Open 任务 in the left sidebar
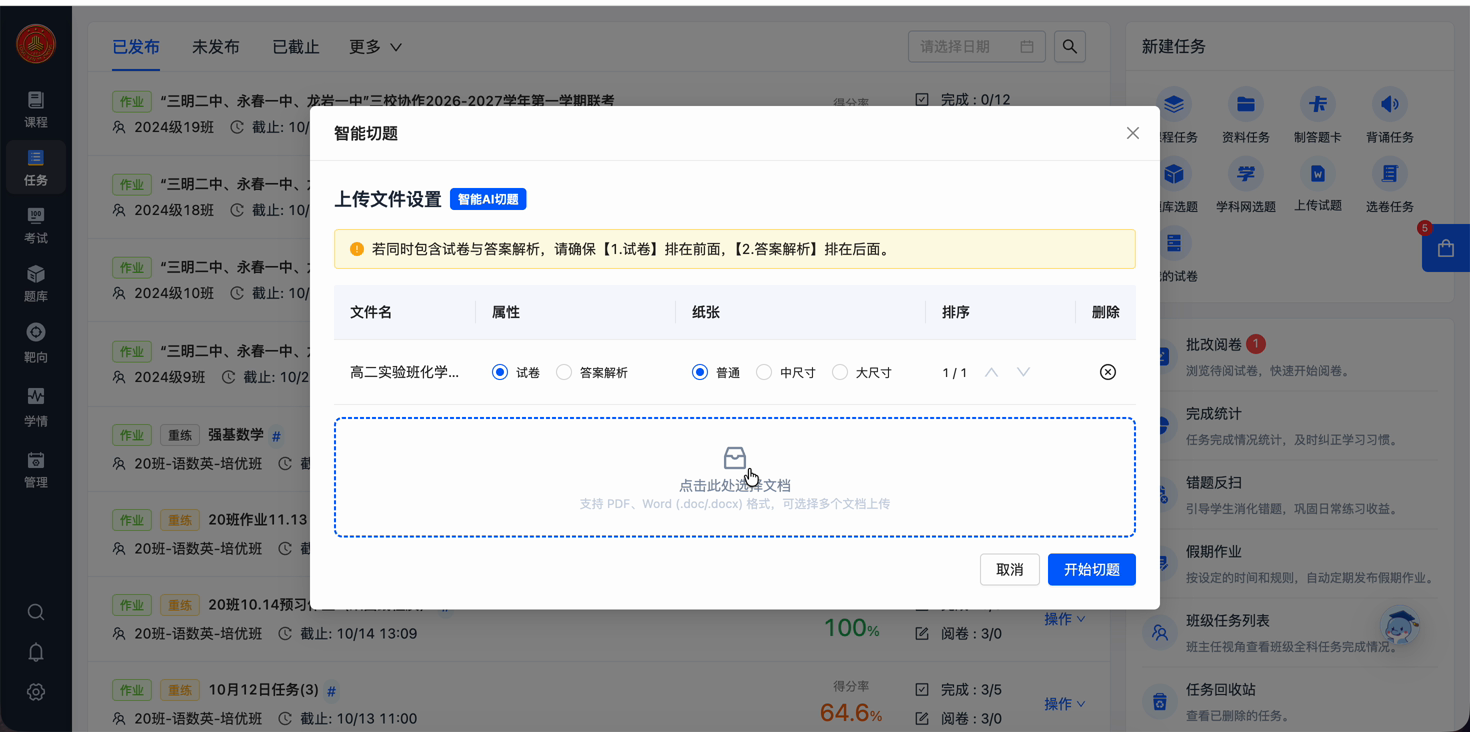The width and height of the screenshot is (1470, 732). (x=36, y=167)
